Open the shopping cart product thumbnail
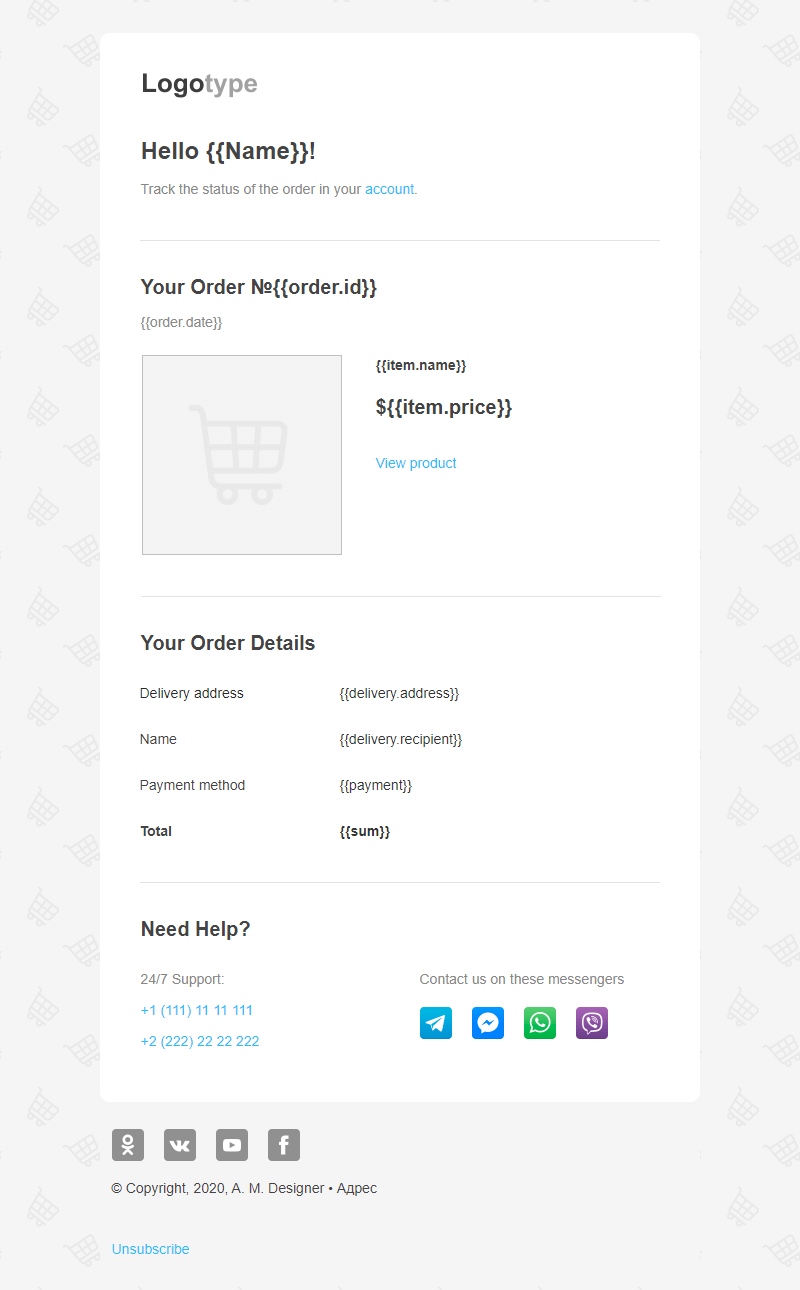Image resolution: width=800 pixels, height=1290 pixels. click(x=241, y=455)
